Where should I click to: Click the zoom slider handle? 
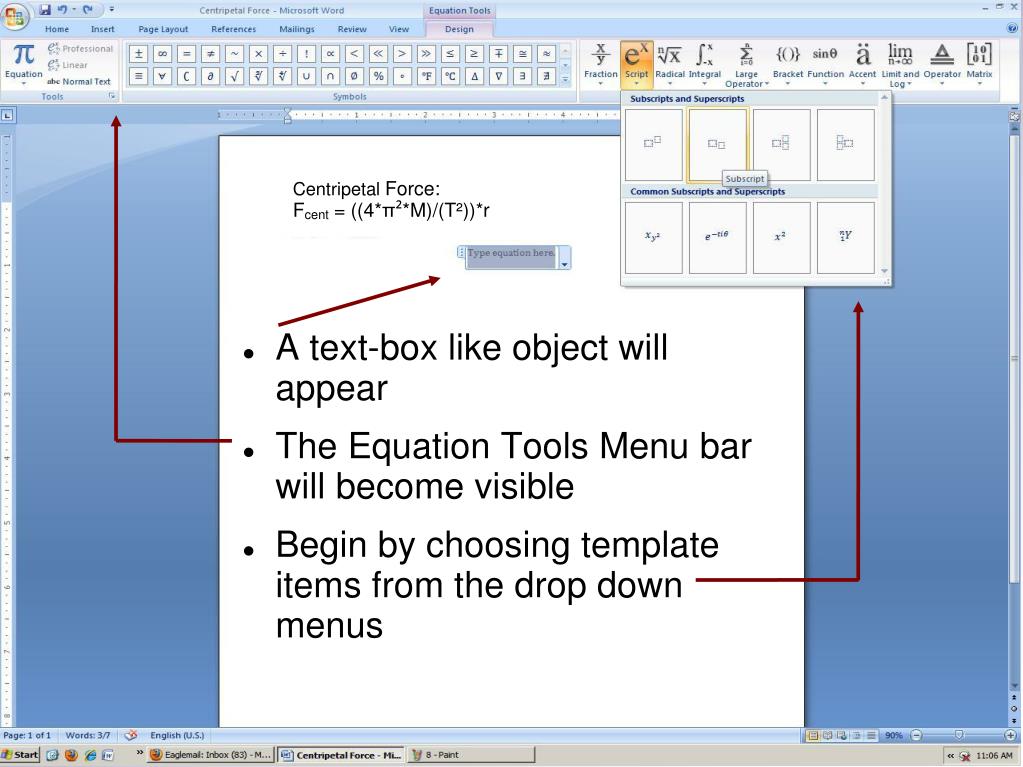(958, 736)
